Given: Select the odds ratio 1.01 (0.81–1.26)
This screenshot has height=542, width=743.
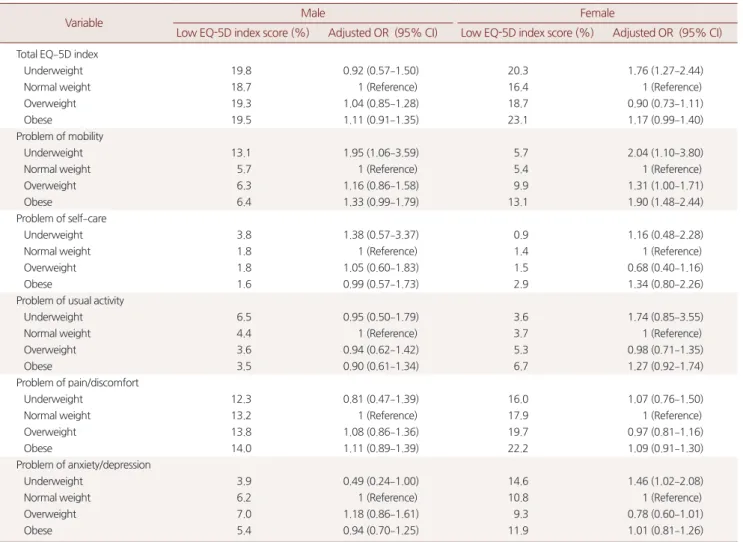Looking at the screenshot, I should [665, 531].
